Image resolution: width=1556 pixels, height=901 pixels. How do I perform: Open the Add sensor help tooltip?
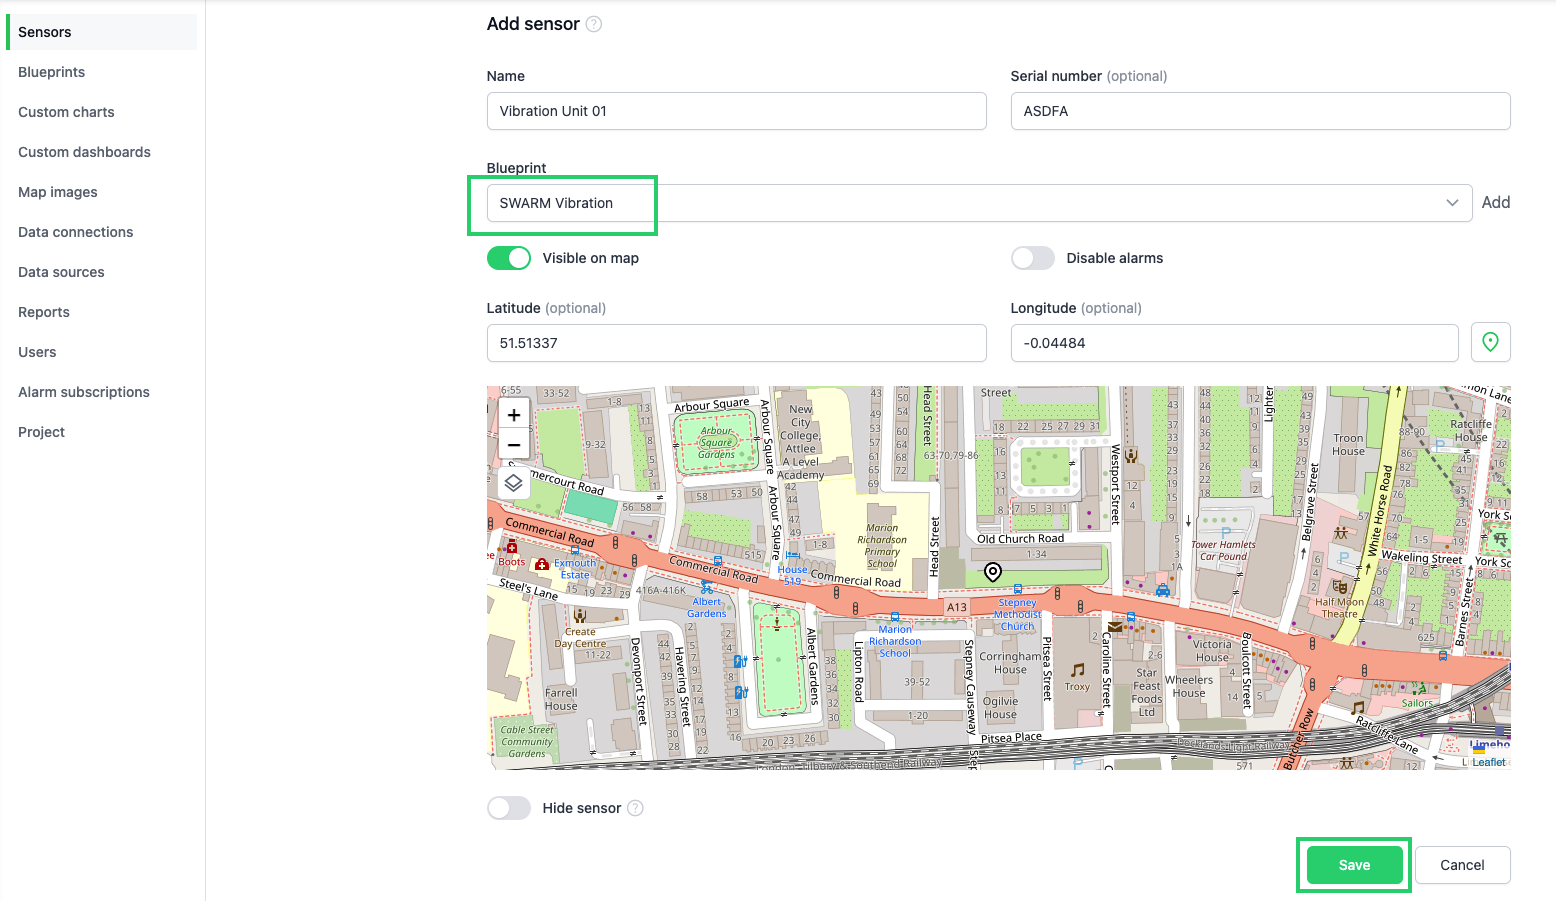594,23
